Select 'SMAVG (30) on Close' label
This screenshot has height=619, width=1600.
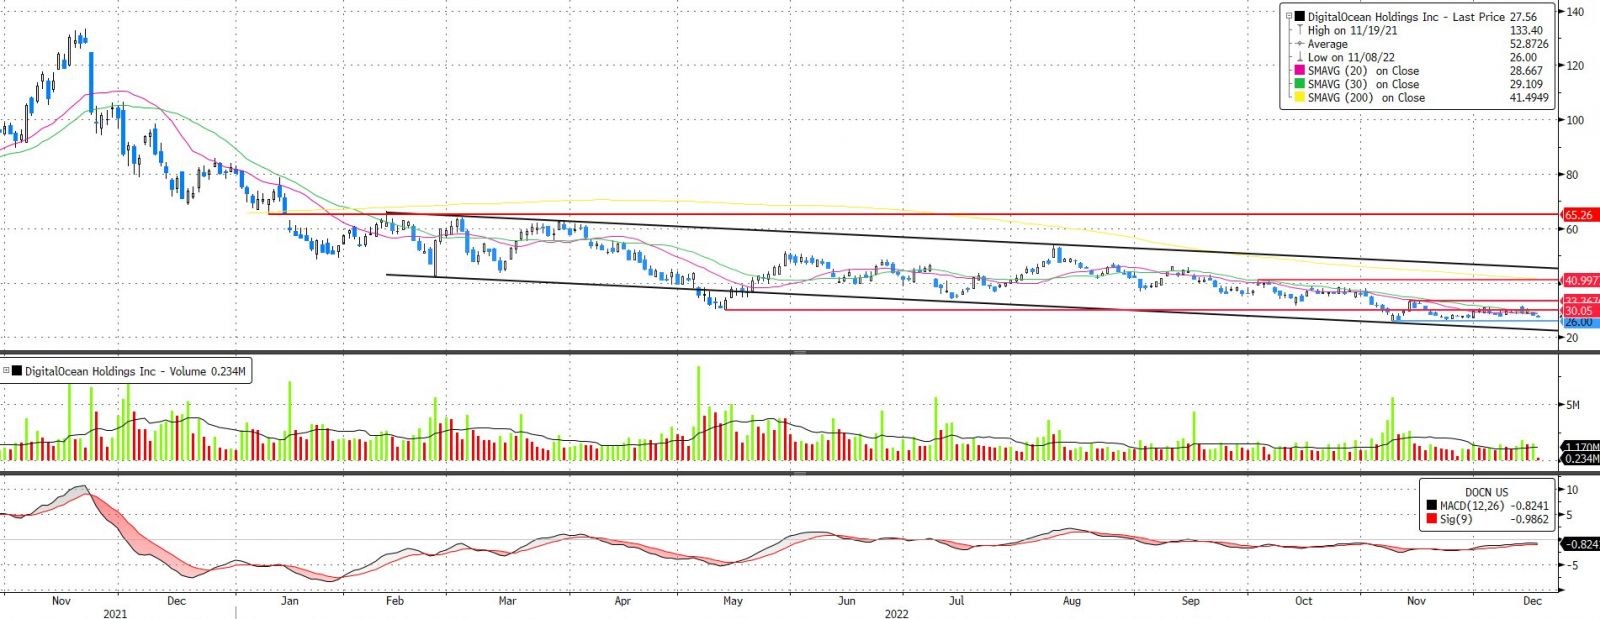pos(1363,84)
